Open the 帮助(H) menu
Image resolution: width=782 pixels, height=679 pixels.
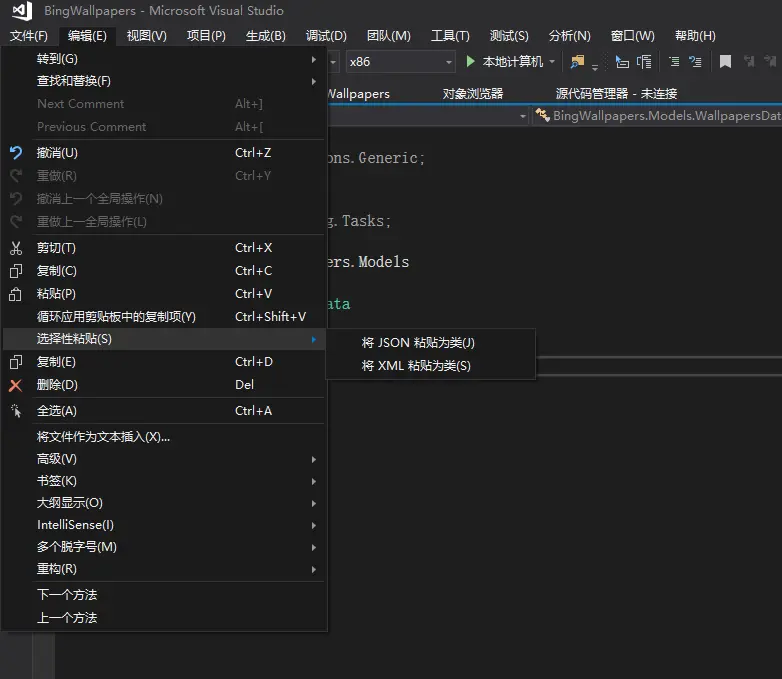tap(695, 36)
